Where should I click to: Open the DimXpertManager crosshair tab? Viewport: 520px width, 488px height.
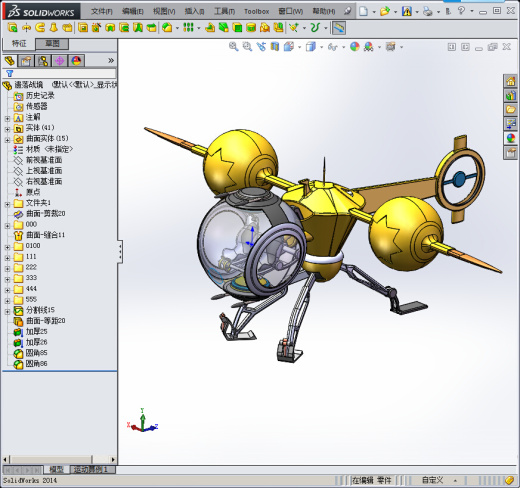tap(60, 61)
